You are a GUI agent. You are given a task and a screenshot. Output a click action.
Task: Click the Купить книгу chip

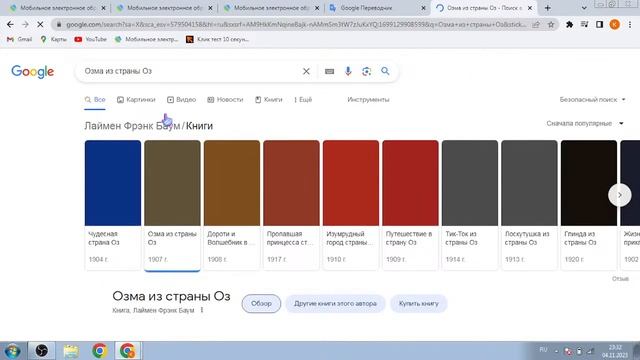419,304
